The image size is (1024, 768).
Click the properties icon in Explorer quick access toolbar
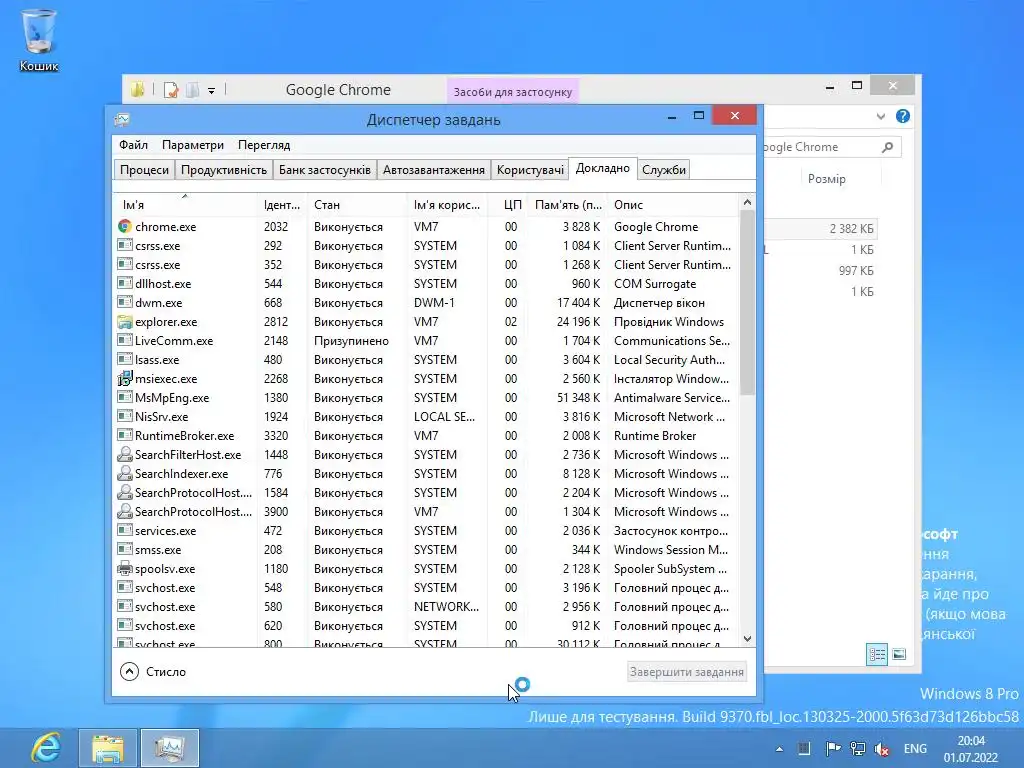(x=171, y=89)
